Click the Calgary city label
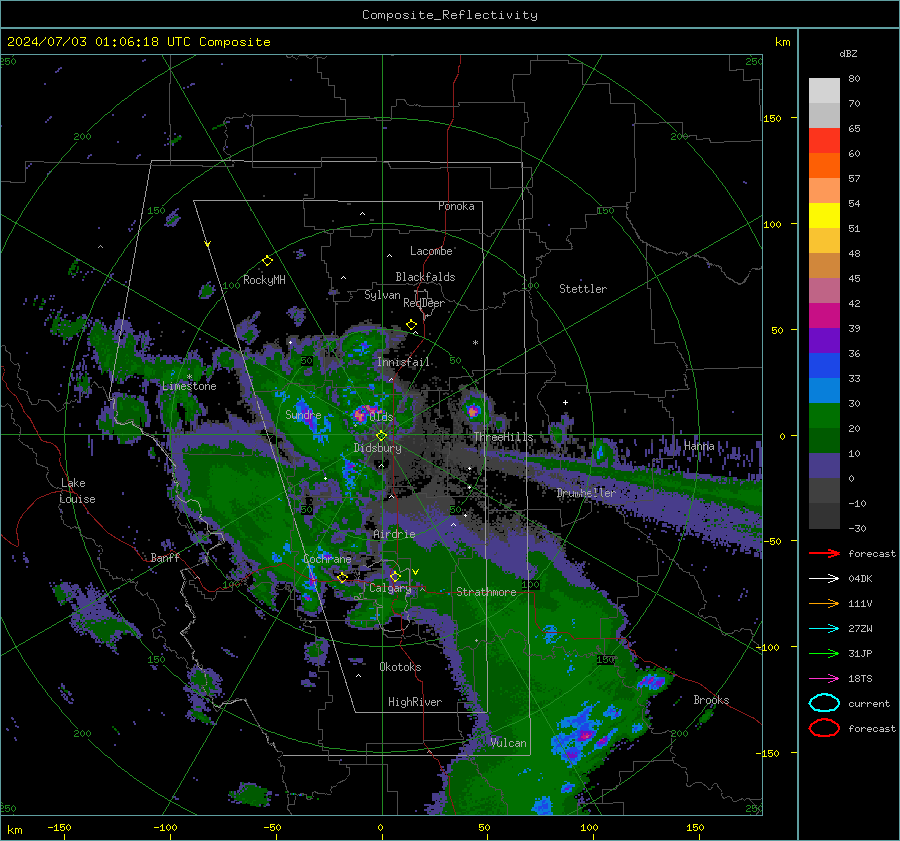900x841 pixels. pyautogui.click(x=390, y=588)
